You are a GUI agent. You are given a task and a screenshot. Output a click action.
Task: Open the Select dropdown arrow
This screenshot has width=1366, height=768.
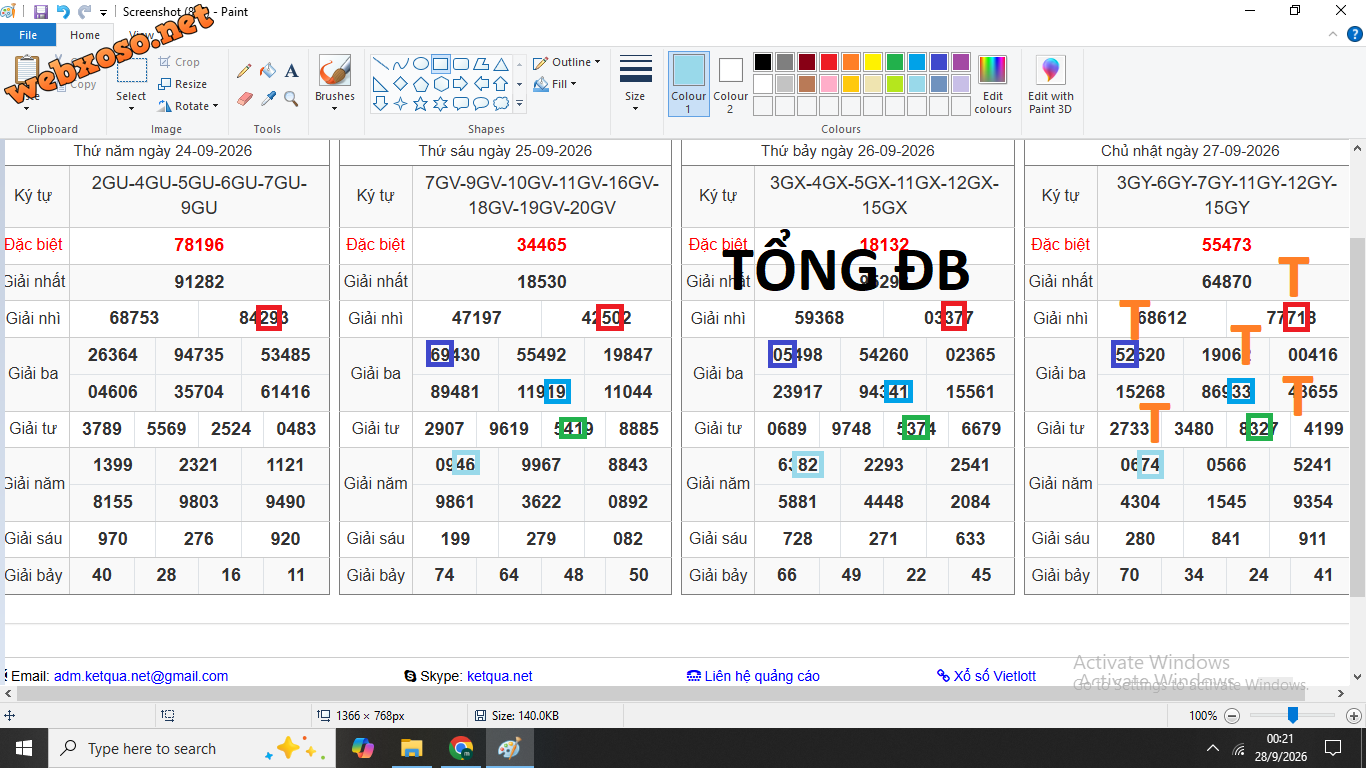tap(131, 108)
